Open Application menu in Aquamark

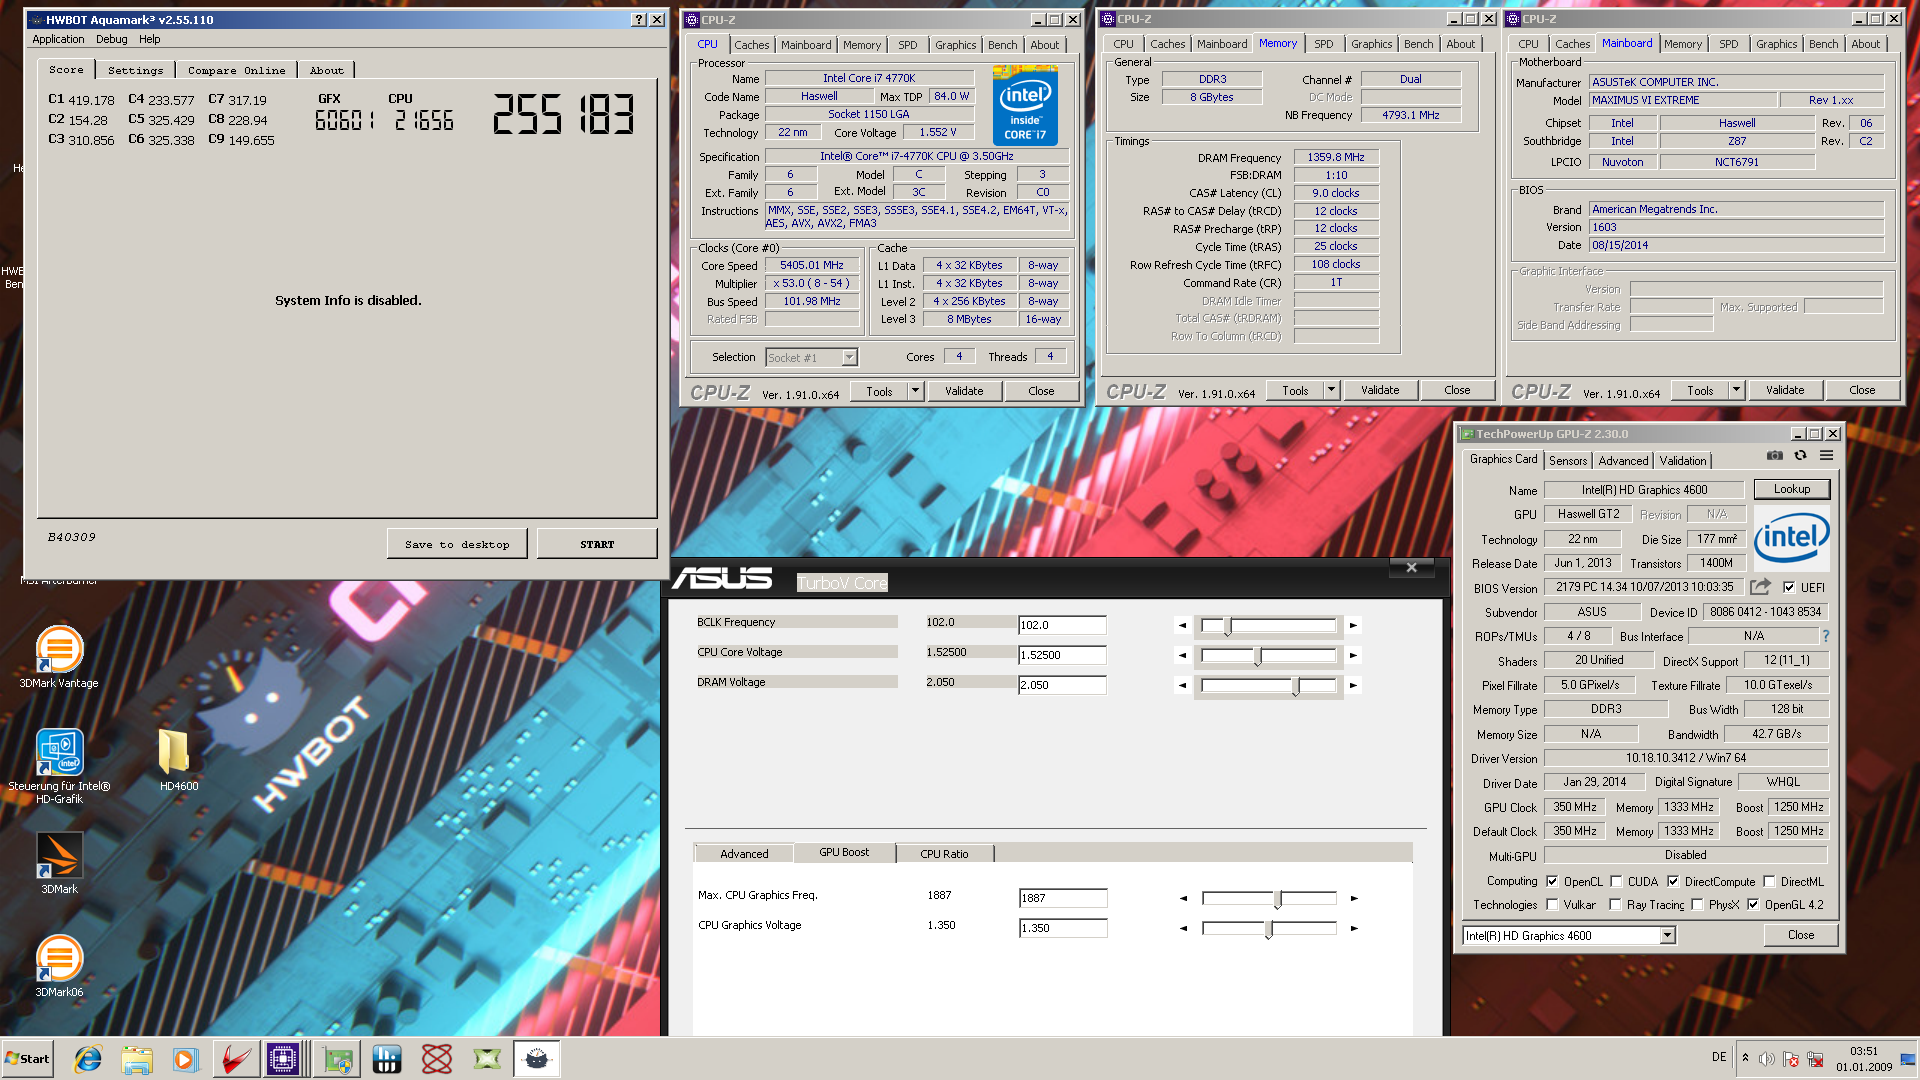tap(58, 39)
